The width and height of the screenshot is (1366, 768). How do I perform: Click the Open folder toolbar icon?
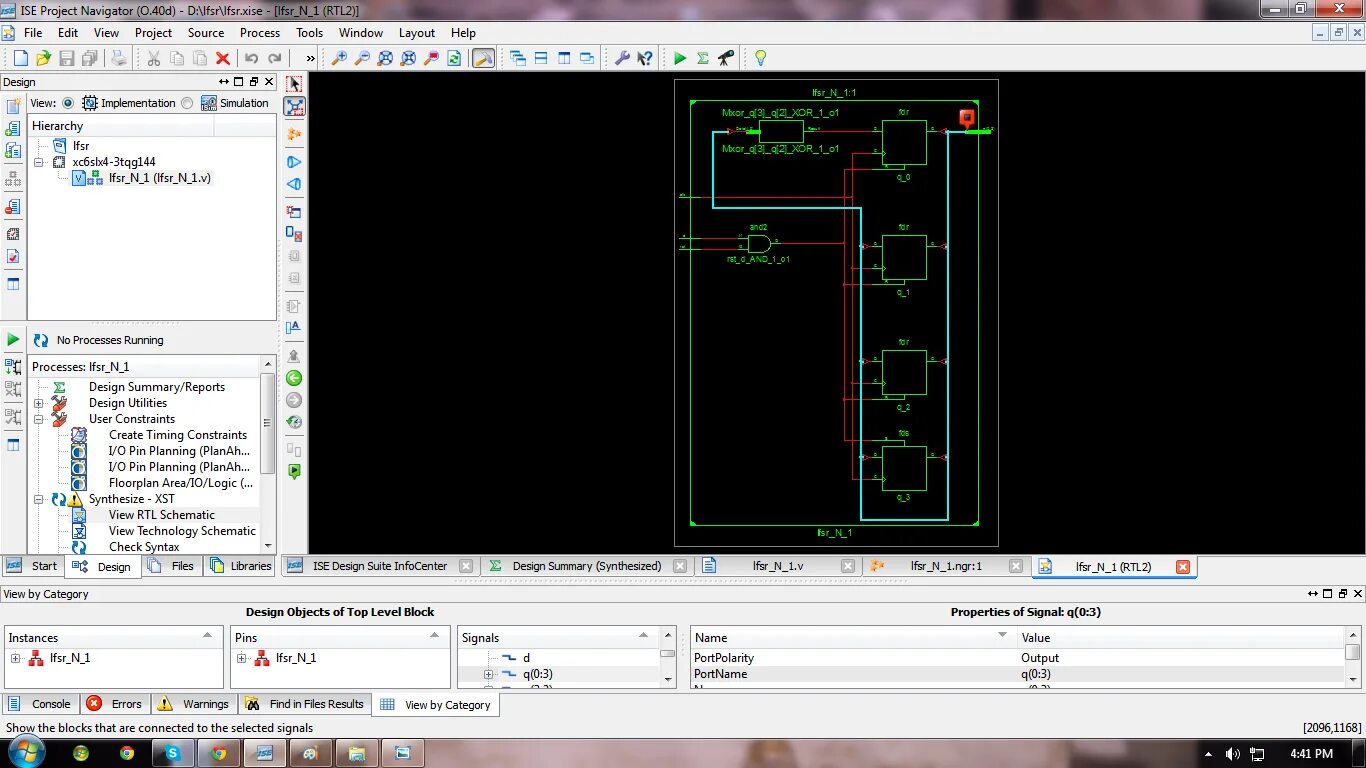point(43,58)
